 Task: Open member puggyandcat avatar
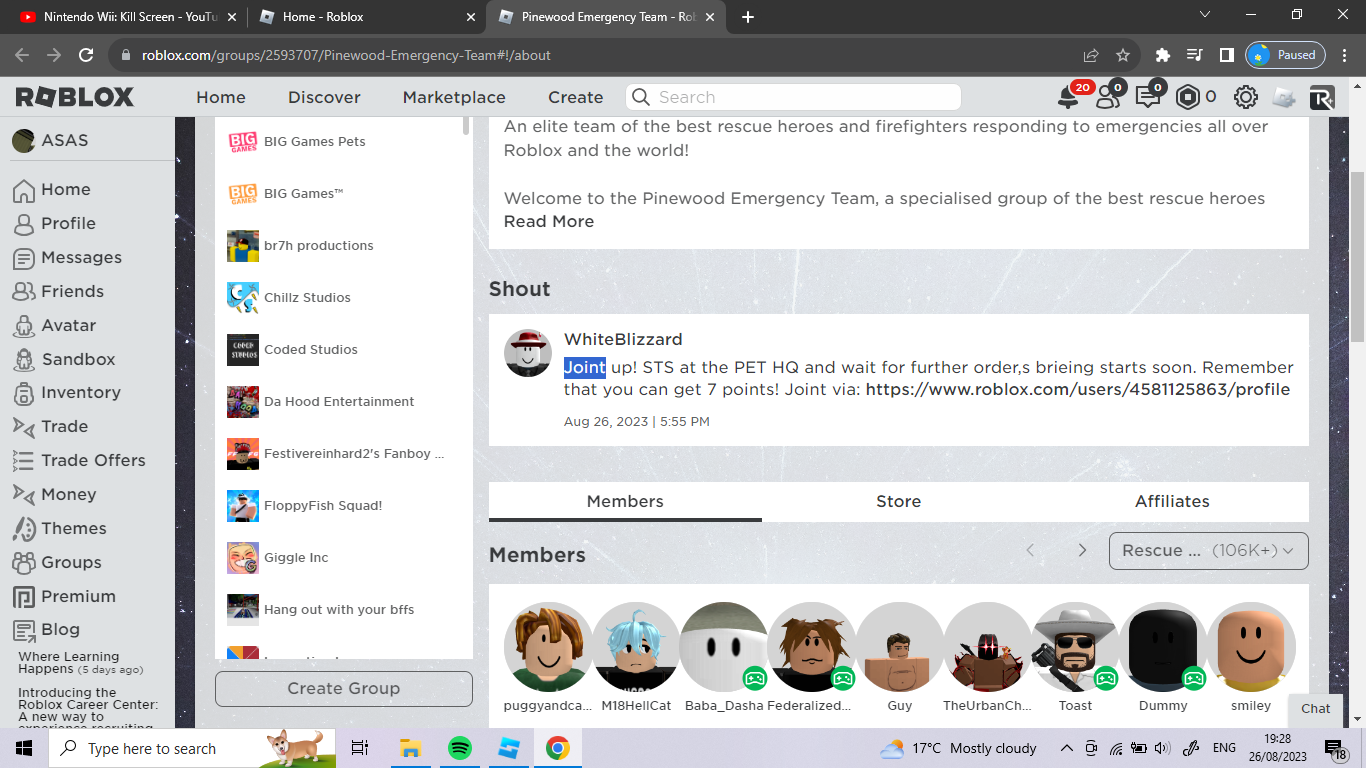(x=548, y=647)
